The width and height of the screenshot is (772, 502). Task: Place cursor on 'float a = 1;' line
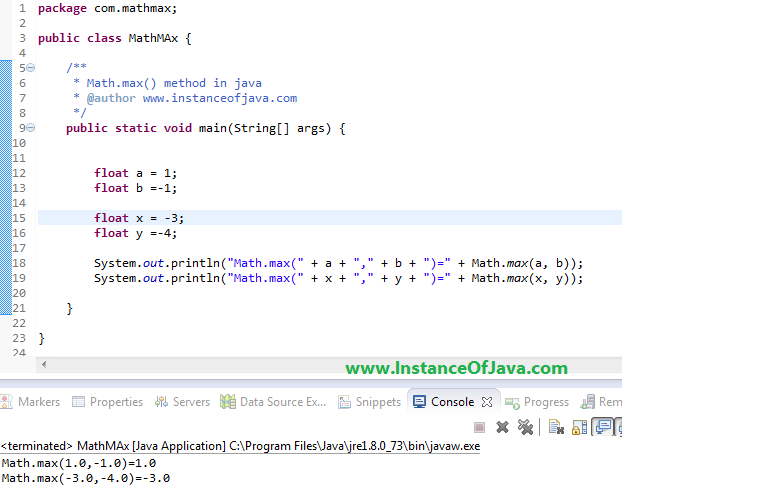[x=135, y=173]
